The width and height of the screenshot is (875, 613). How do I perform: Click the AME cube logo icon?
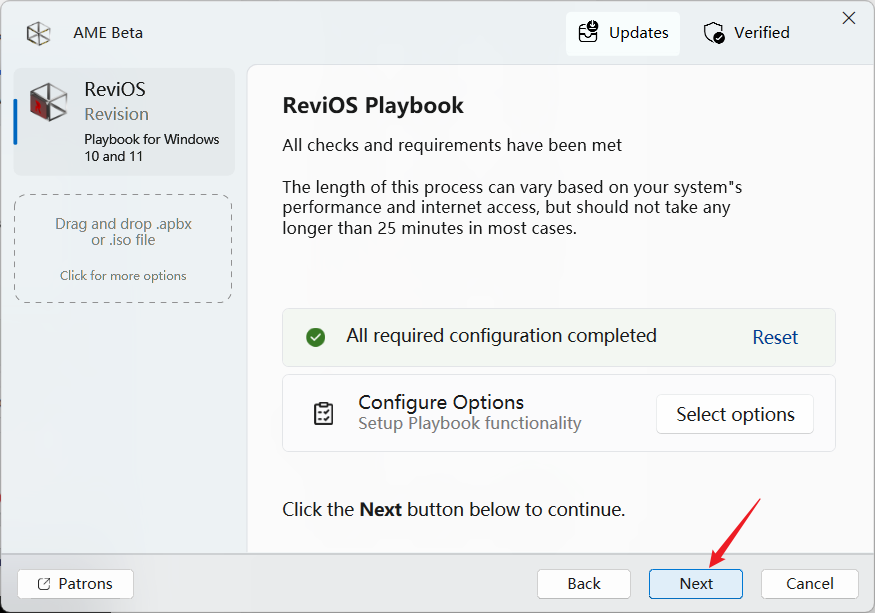[x=38, y=33]
